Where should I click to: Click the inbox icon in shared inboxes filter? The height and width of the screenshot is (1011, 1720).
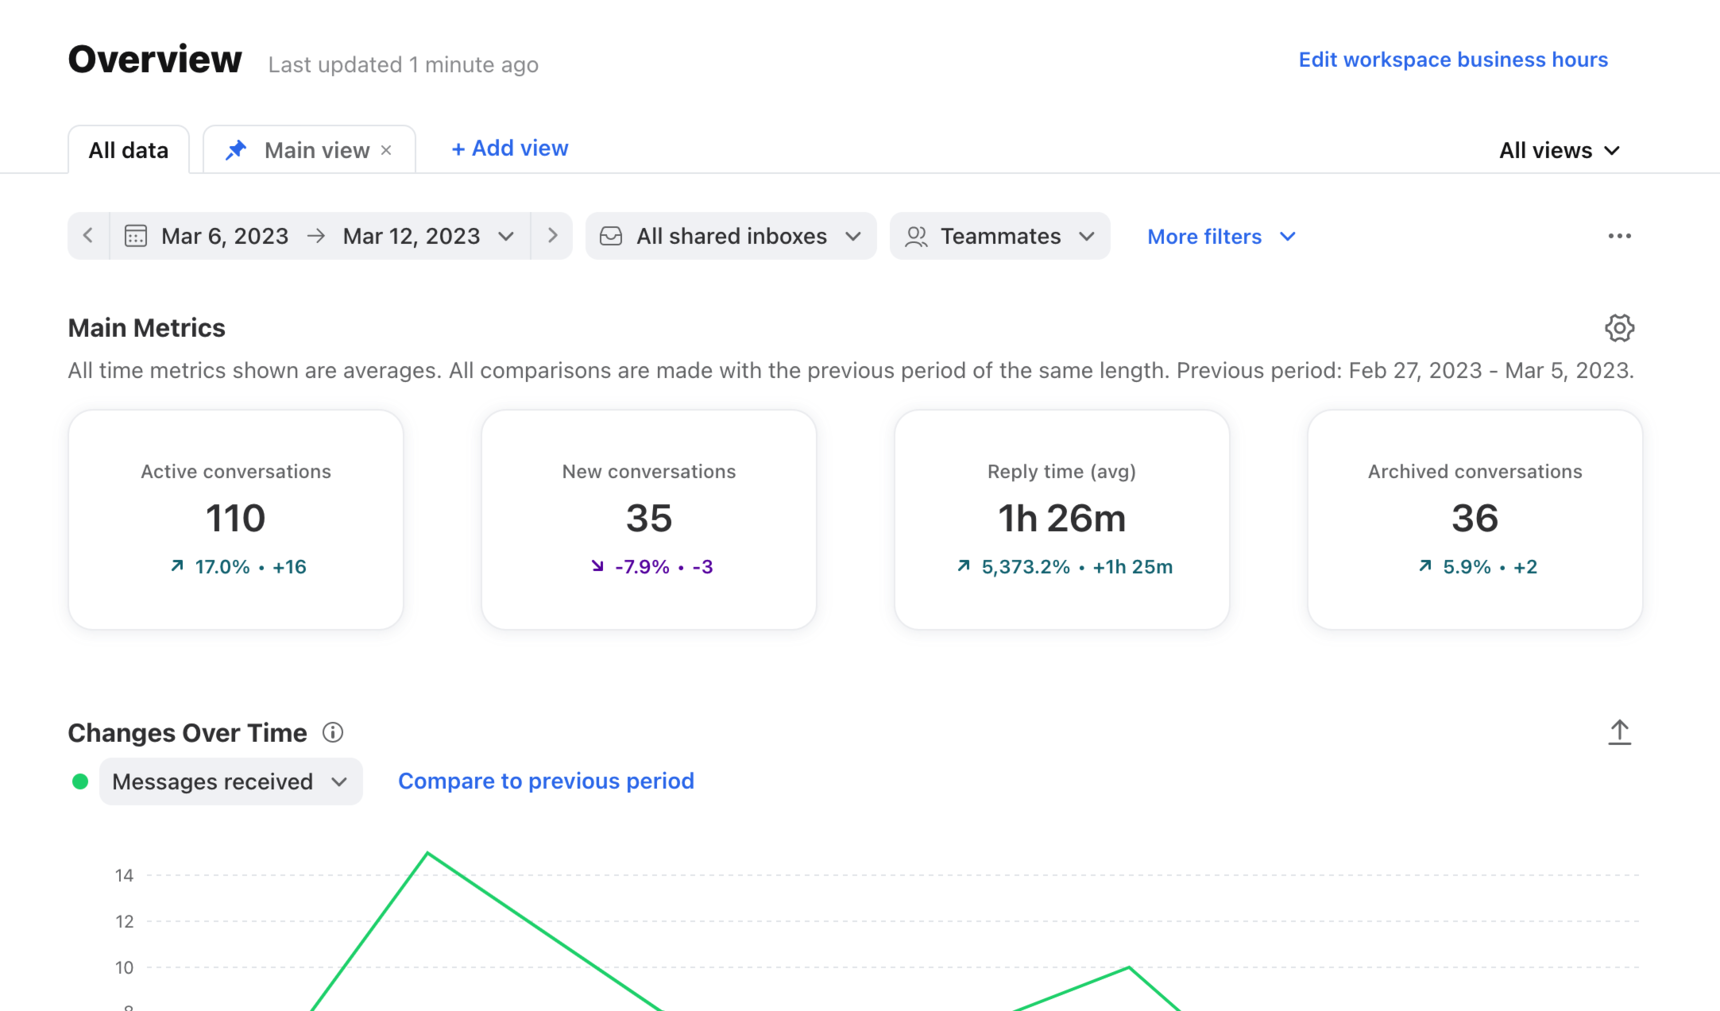point(611,236)
